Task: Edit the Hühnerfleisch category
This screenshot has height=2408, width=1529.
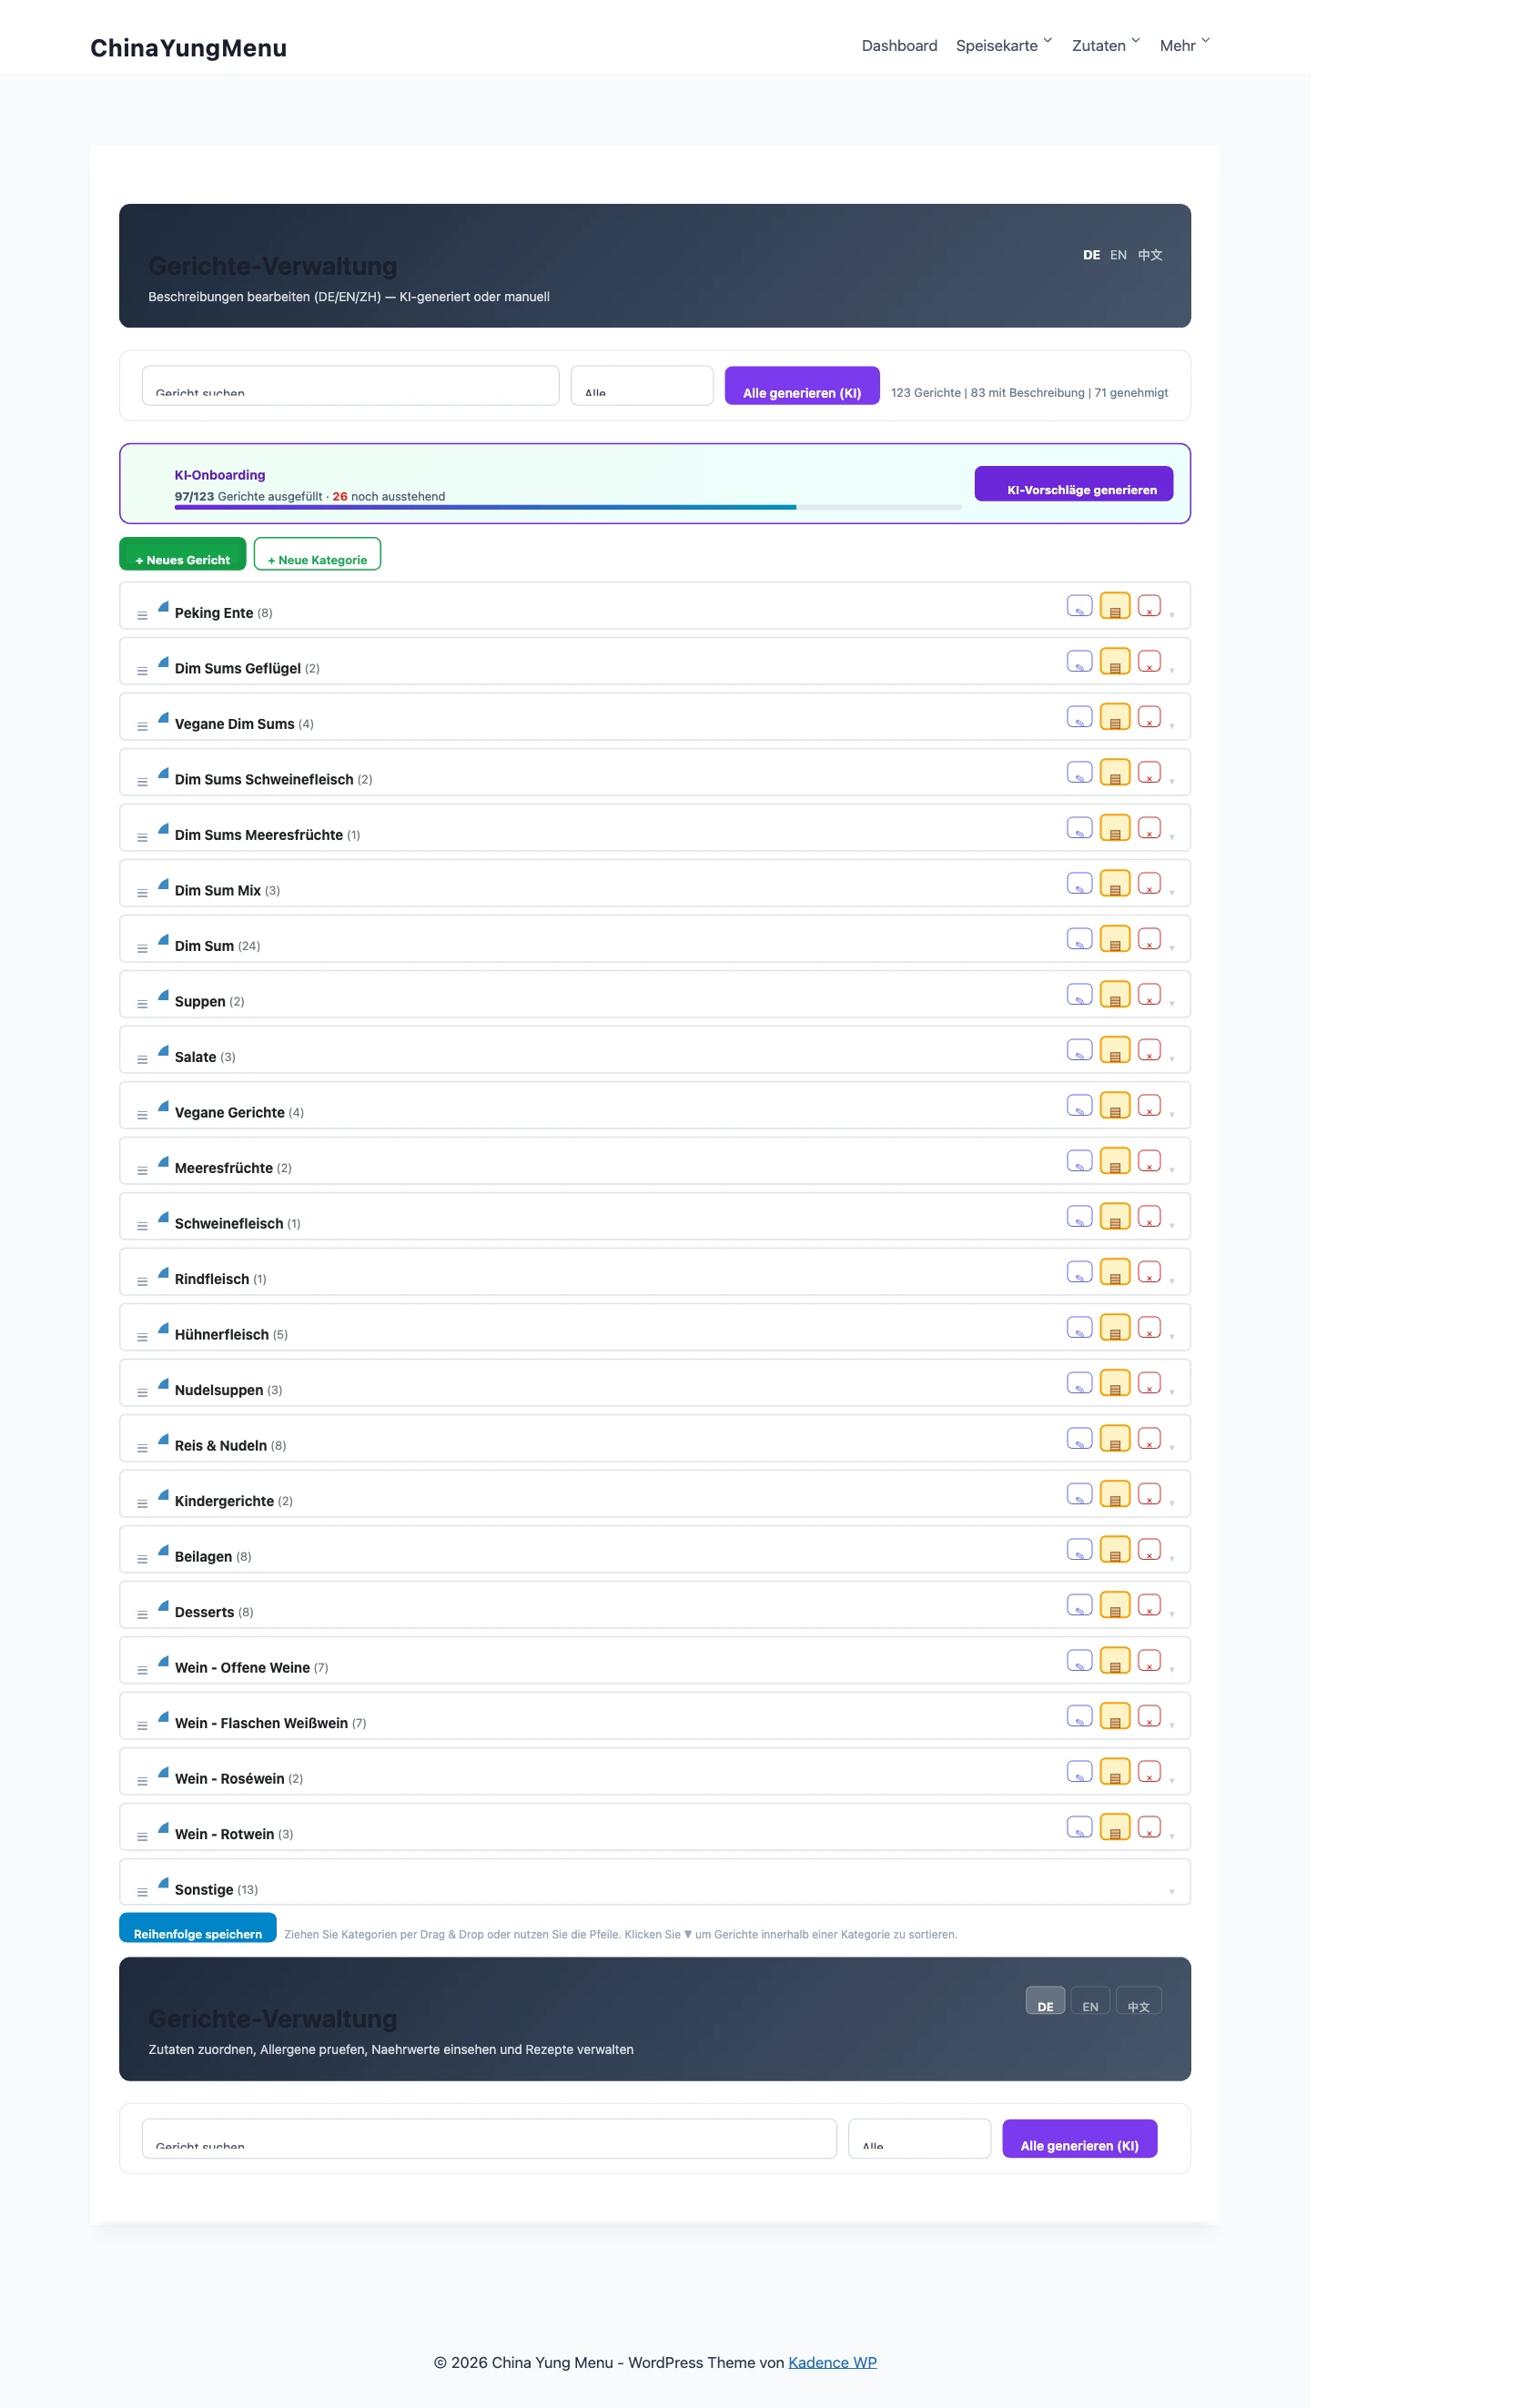Action: tap(1079, 1328)
